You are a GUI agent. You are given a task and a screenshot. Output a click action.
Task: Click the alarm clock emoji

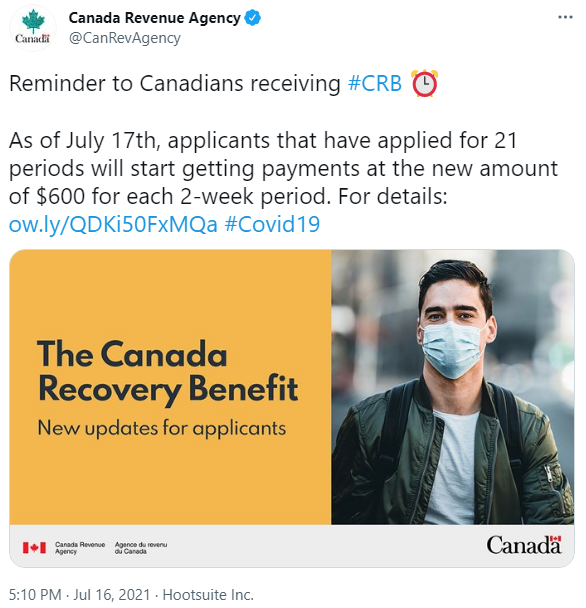(425, 83)
